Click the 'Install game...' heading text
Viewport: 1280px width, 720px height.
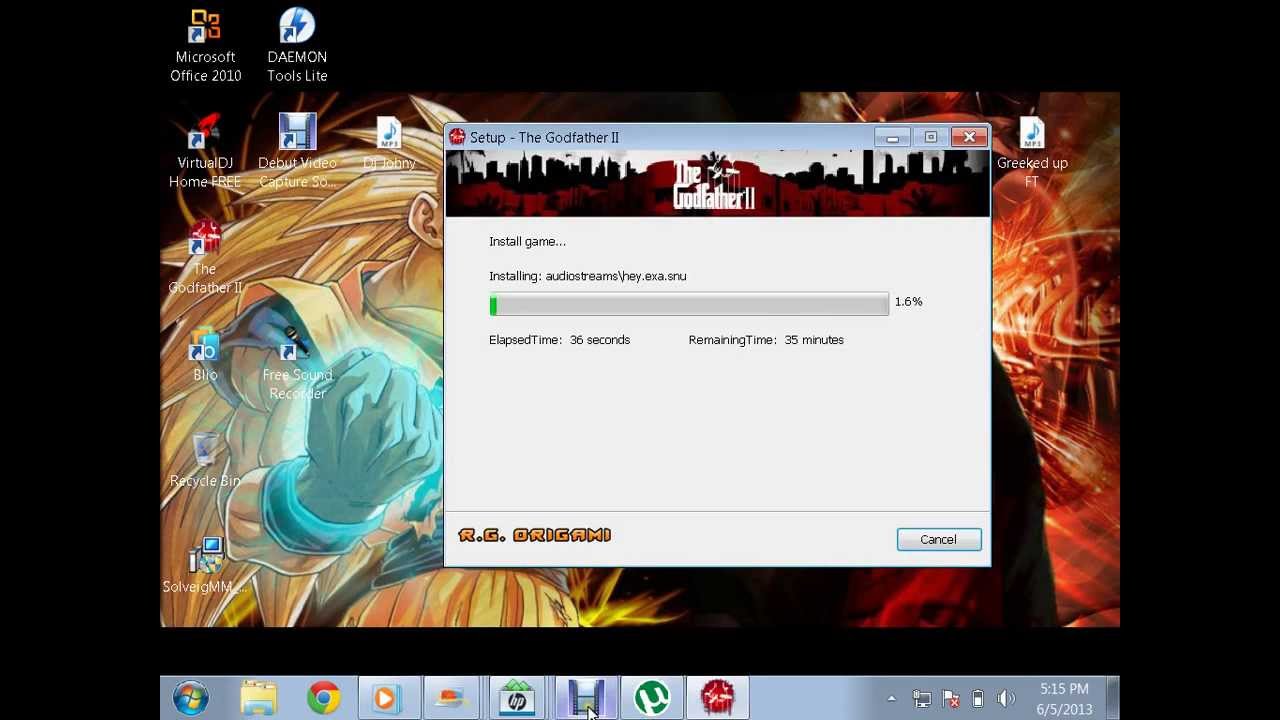tap(527, 241)
